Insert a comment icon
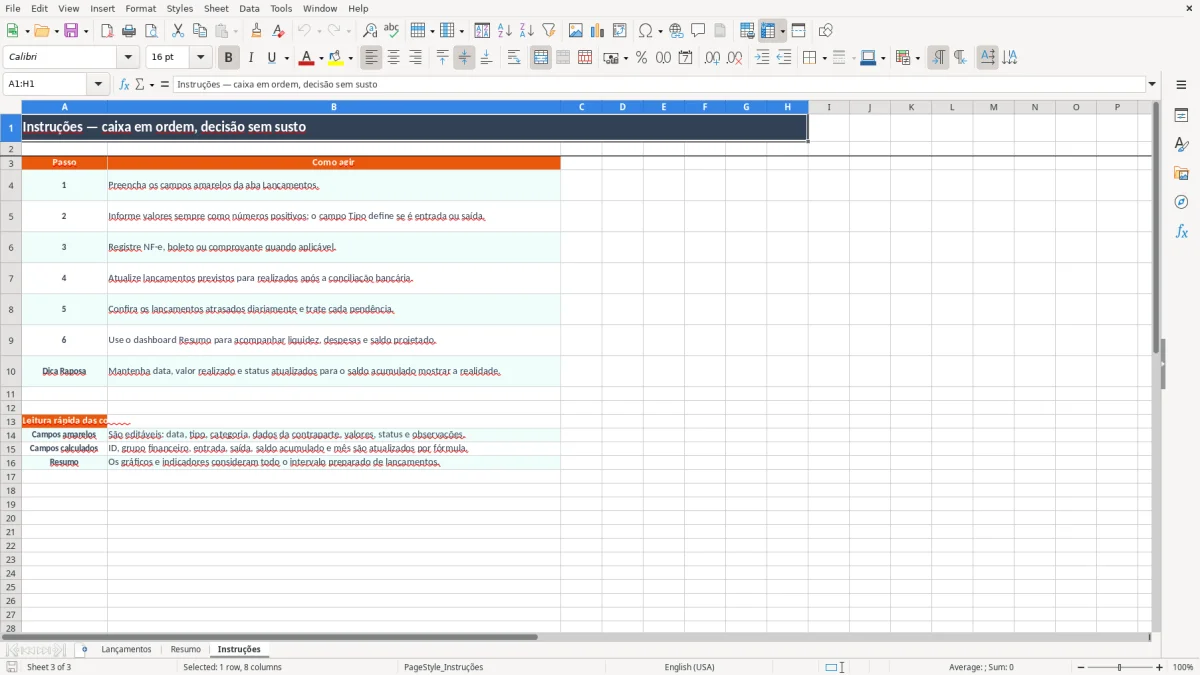The width and height of the screenshot is (1200, 675). click(x=698, y=31)
